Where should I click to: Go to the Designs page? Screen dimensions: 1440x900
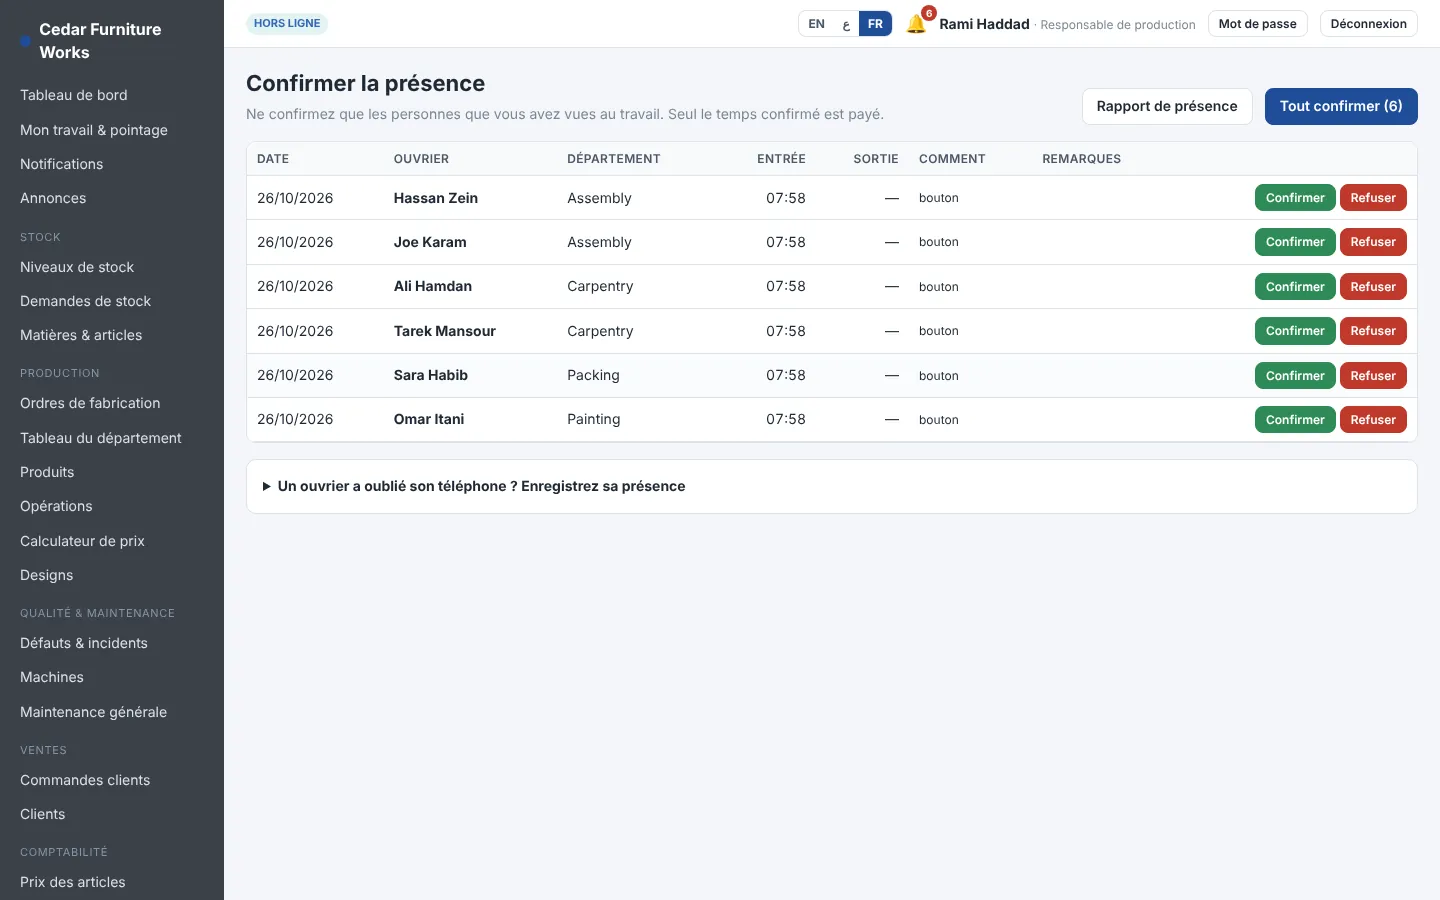tap(47, 575)
